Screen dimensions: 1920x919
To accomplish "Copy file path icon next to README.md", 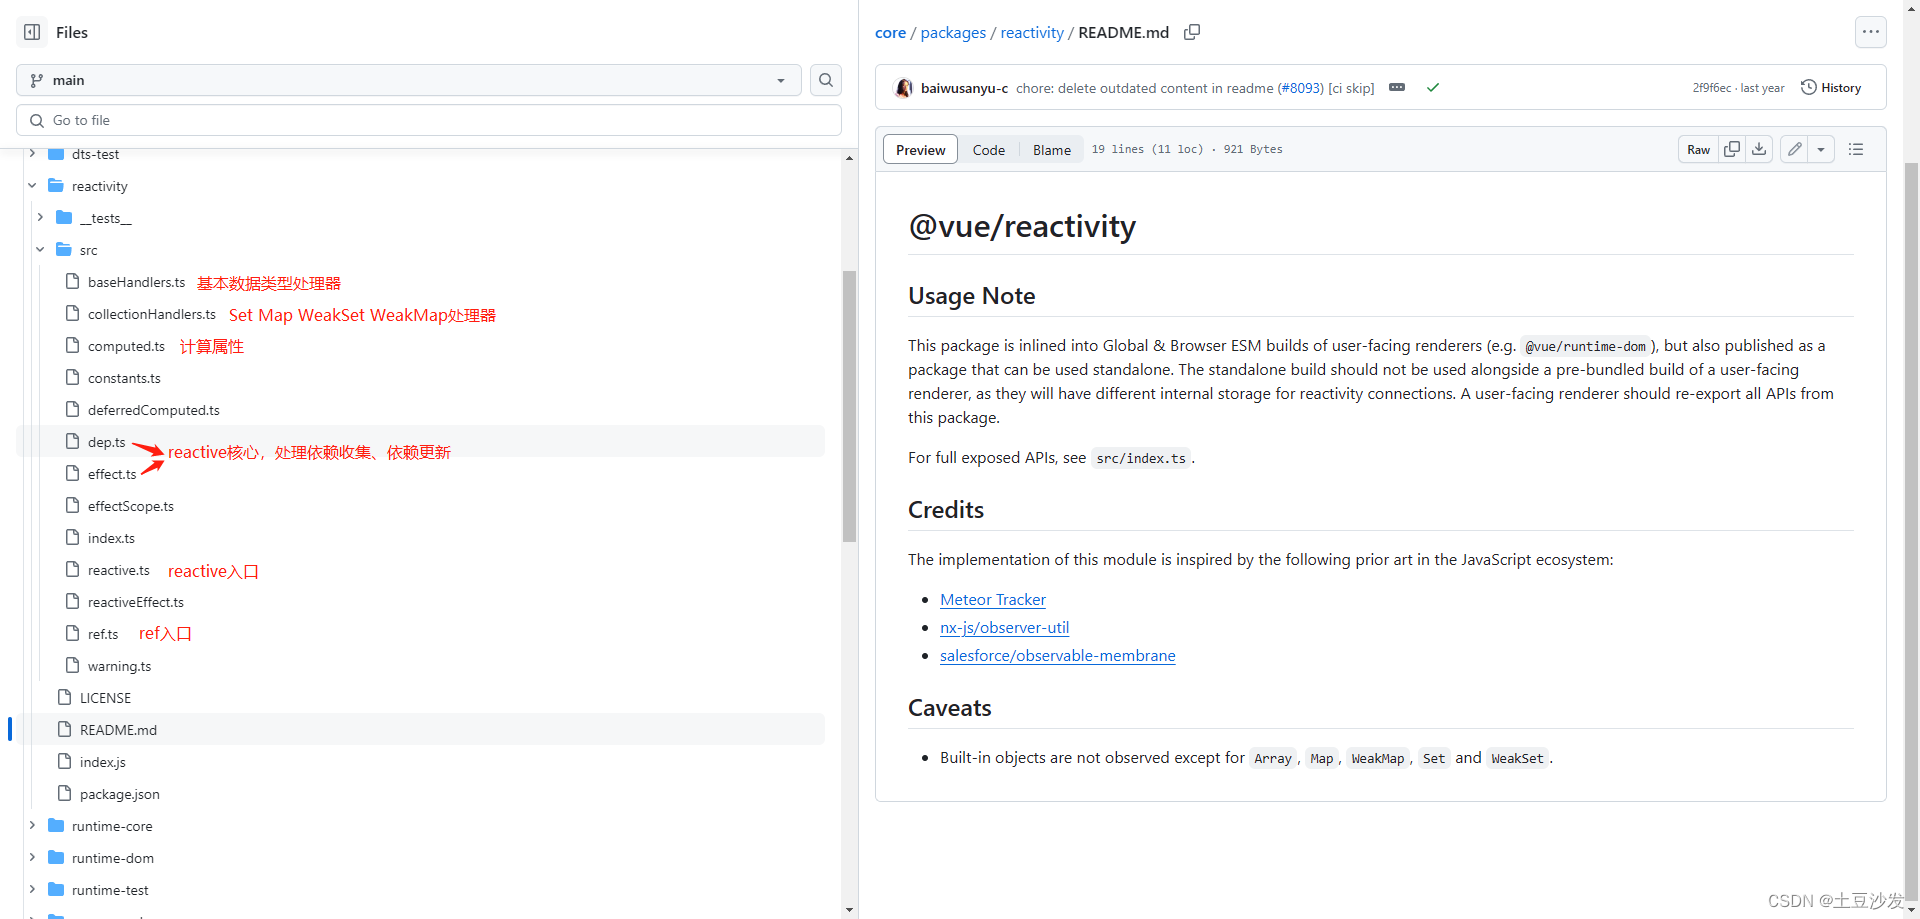I will 1192,32.
